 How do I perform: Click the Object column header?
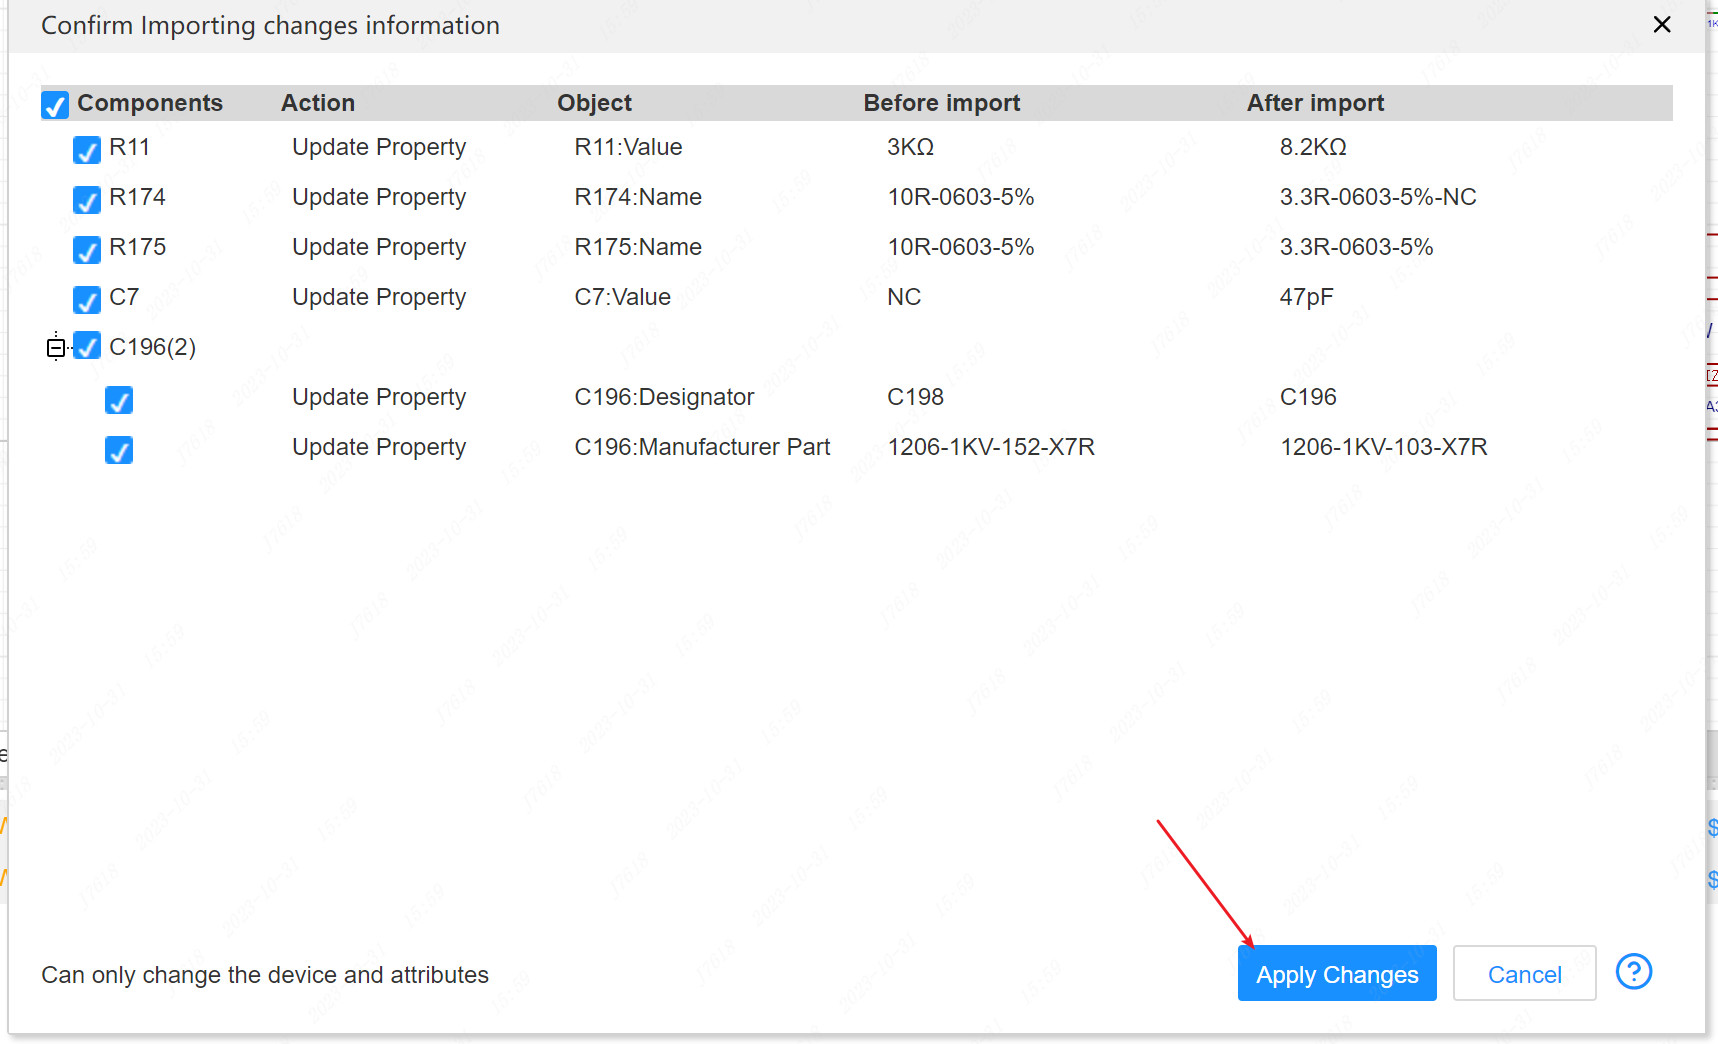(594, 103)
